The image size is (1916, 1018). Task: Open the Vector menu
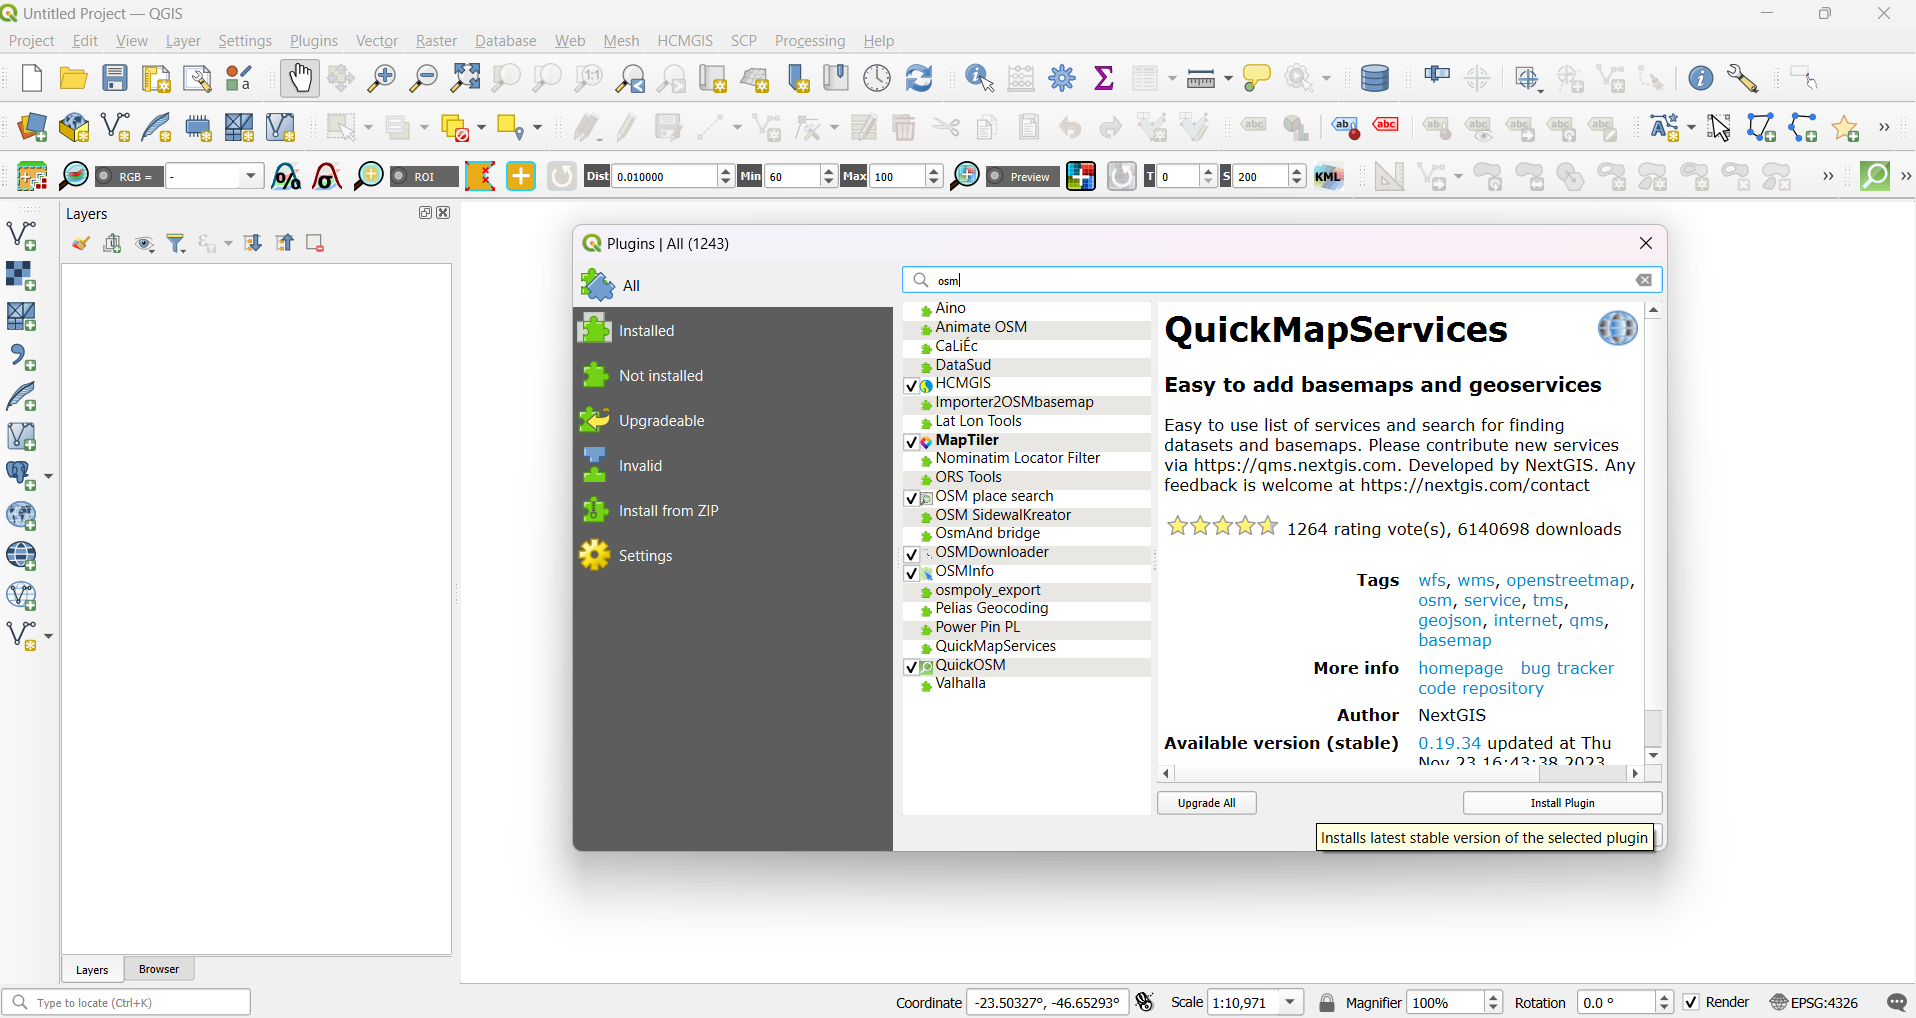(377, 41)
